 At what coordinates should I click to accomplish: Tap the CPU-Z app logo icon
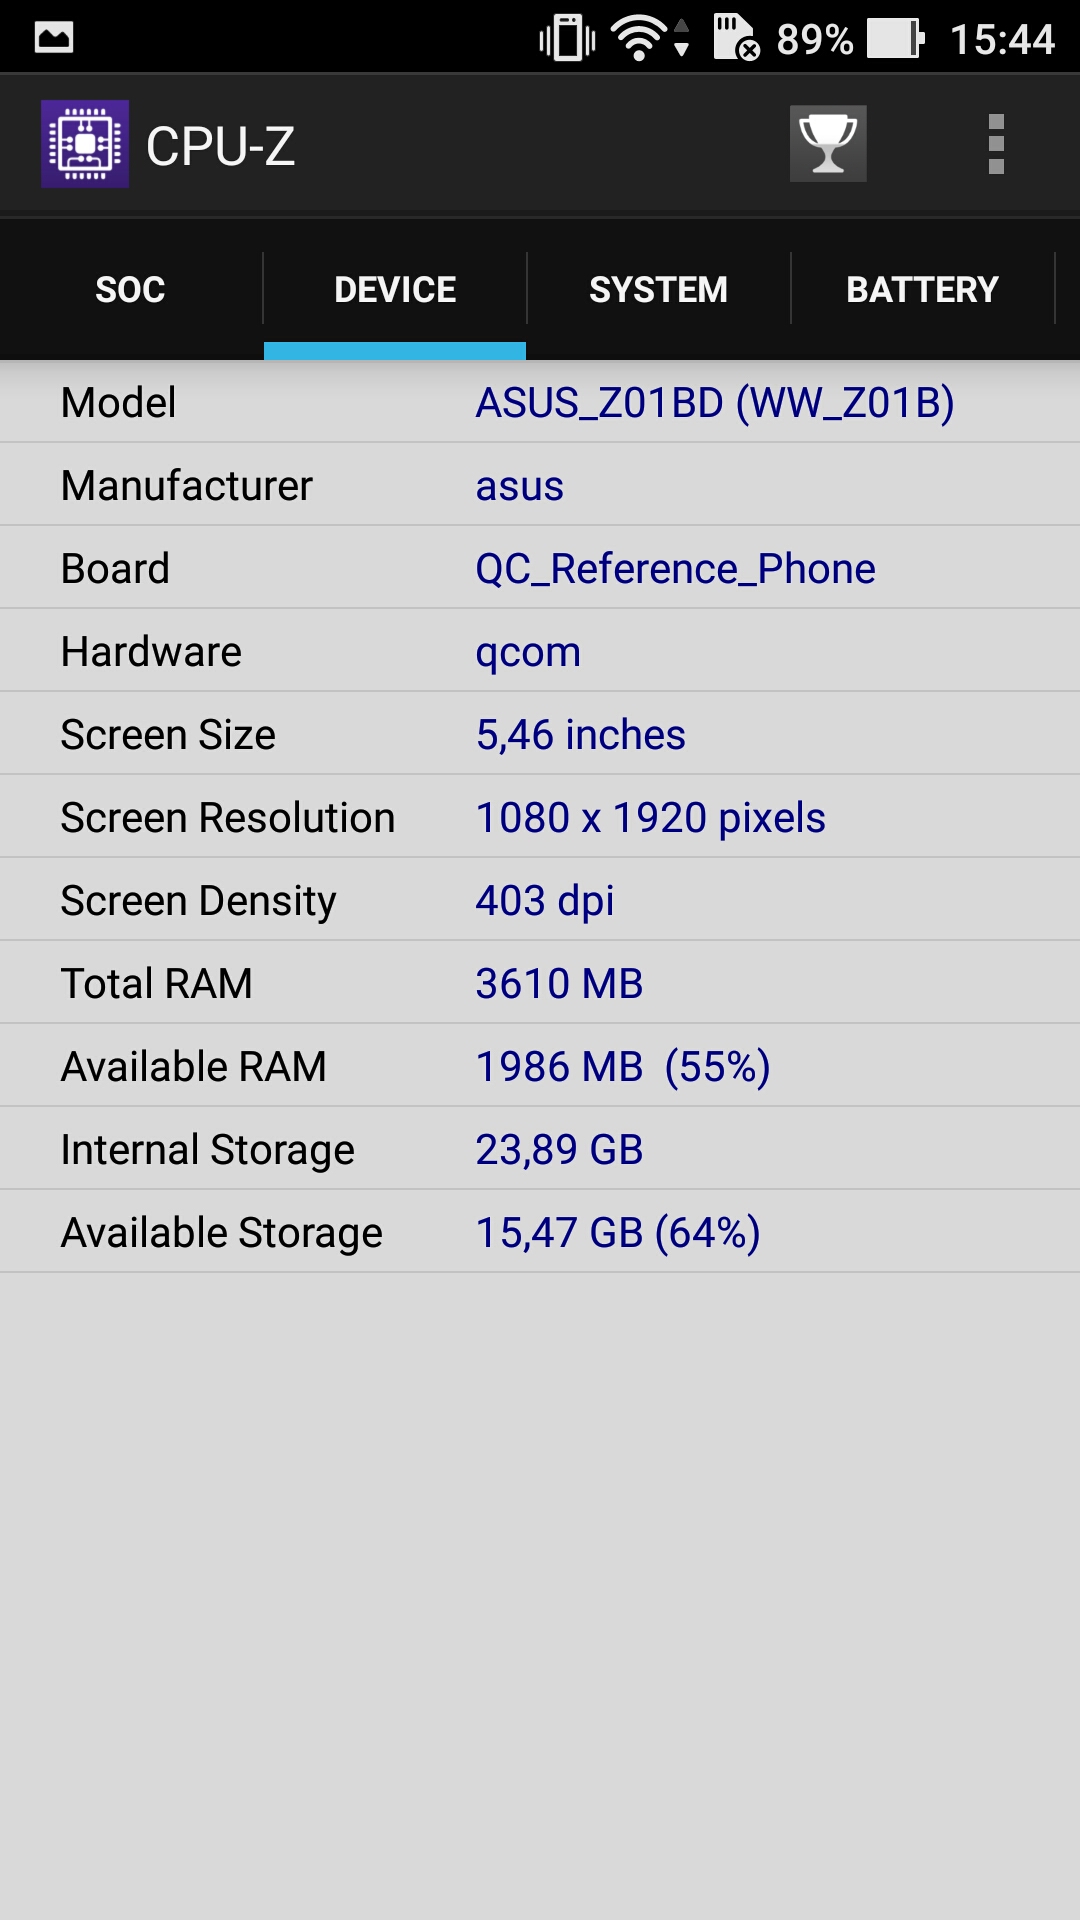coord(85,144)
